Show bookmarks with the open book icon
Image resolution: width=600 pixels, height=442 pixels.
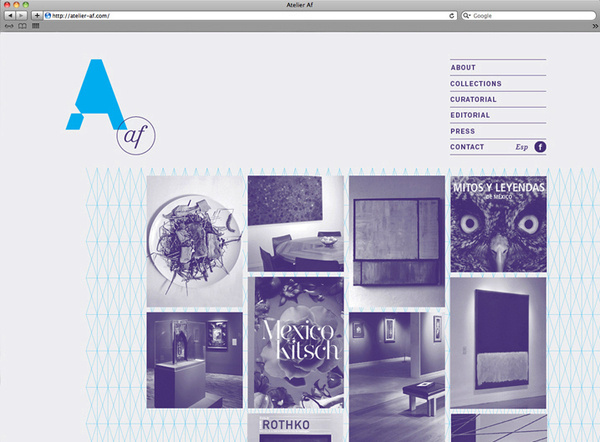(x=23, y=26)
